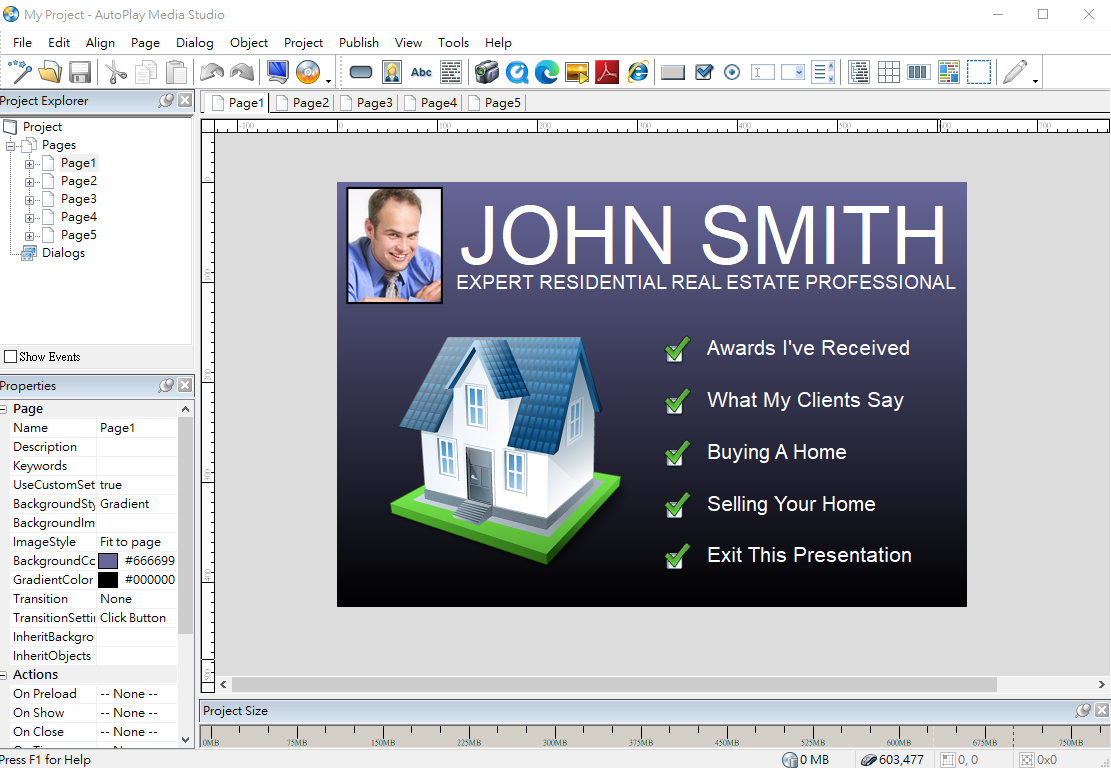Click the Undo arrow icon
The width and height of the screenshot is (1111, 768).
(212, 72)
